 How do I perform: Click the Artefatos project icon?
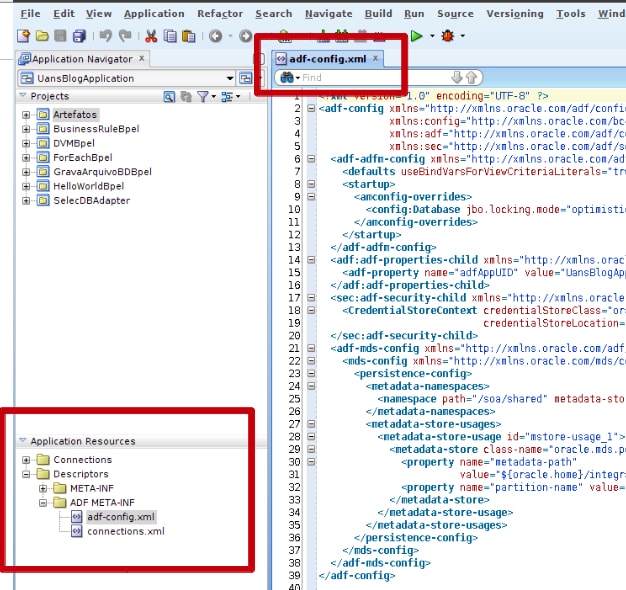43,115
